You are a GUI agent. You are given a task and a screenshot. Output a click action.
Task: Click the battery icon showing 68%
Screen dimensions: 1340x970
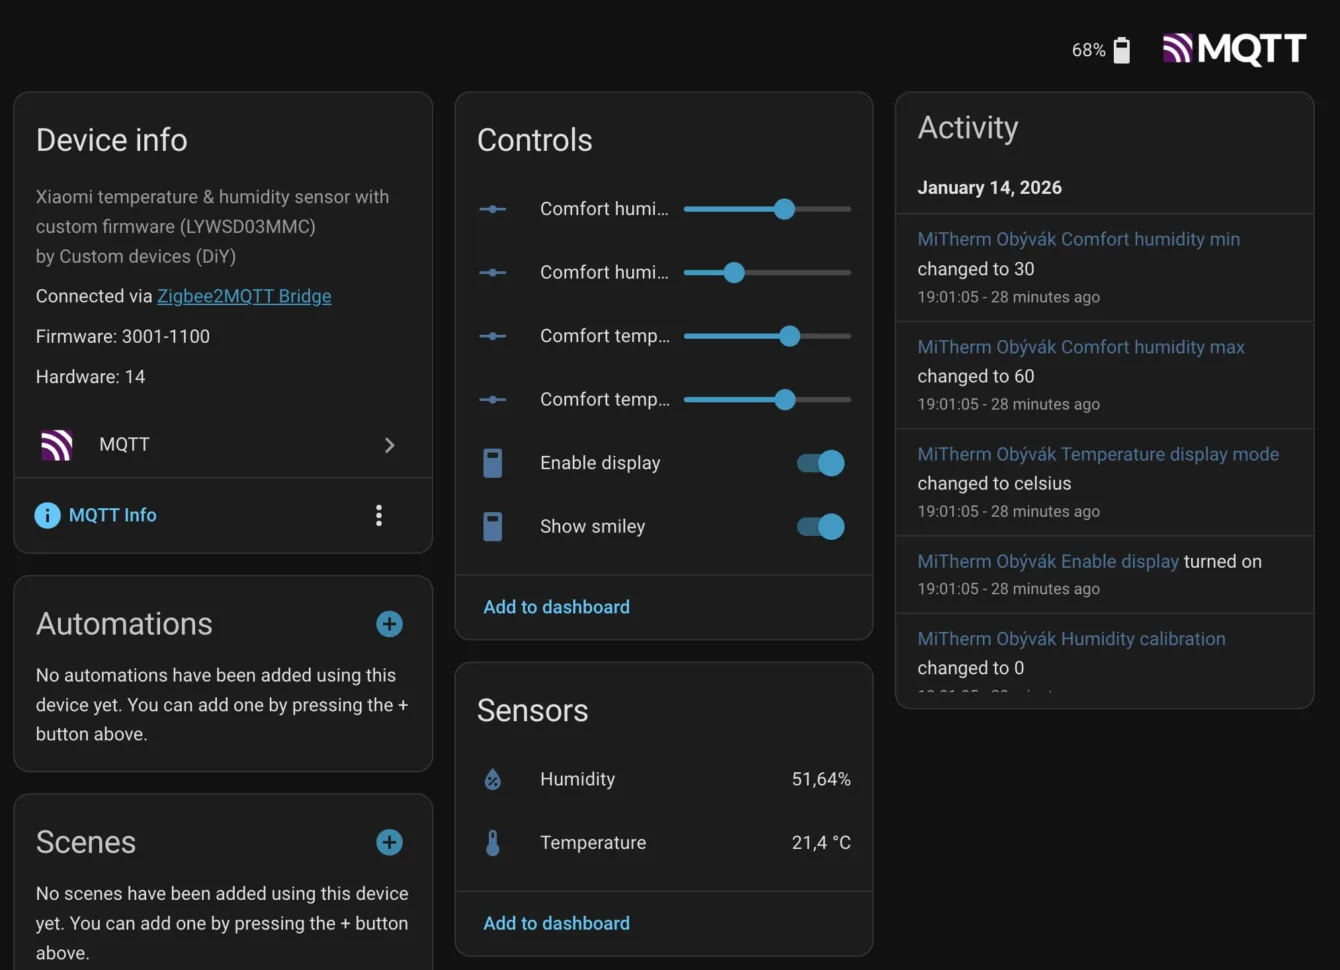click(x=1122, y=49)
